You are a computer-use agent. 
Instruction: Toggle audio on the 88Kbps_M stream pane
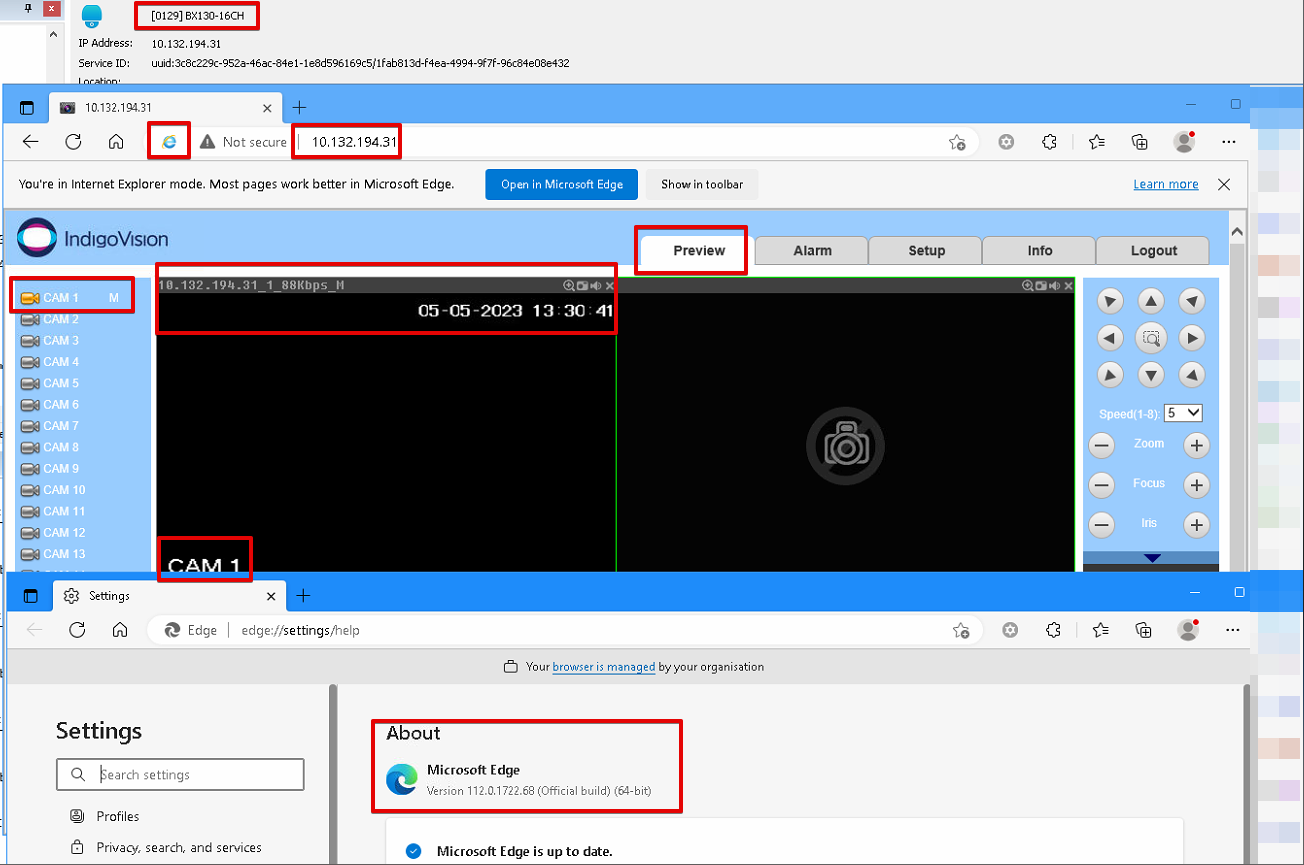point(597,286)
